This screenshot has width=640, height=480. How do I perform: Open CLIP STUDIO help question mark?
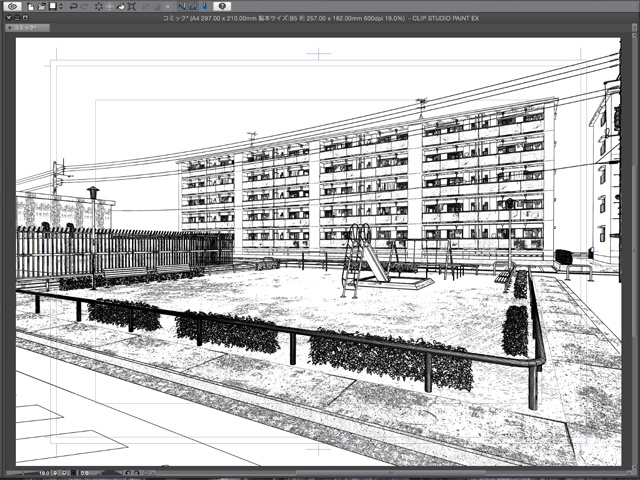click(x=222, y=7)
